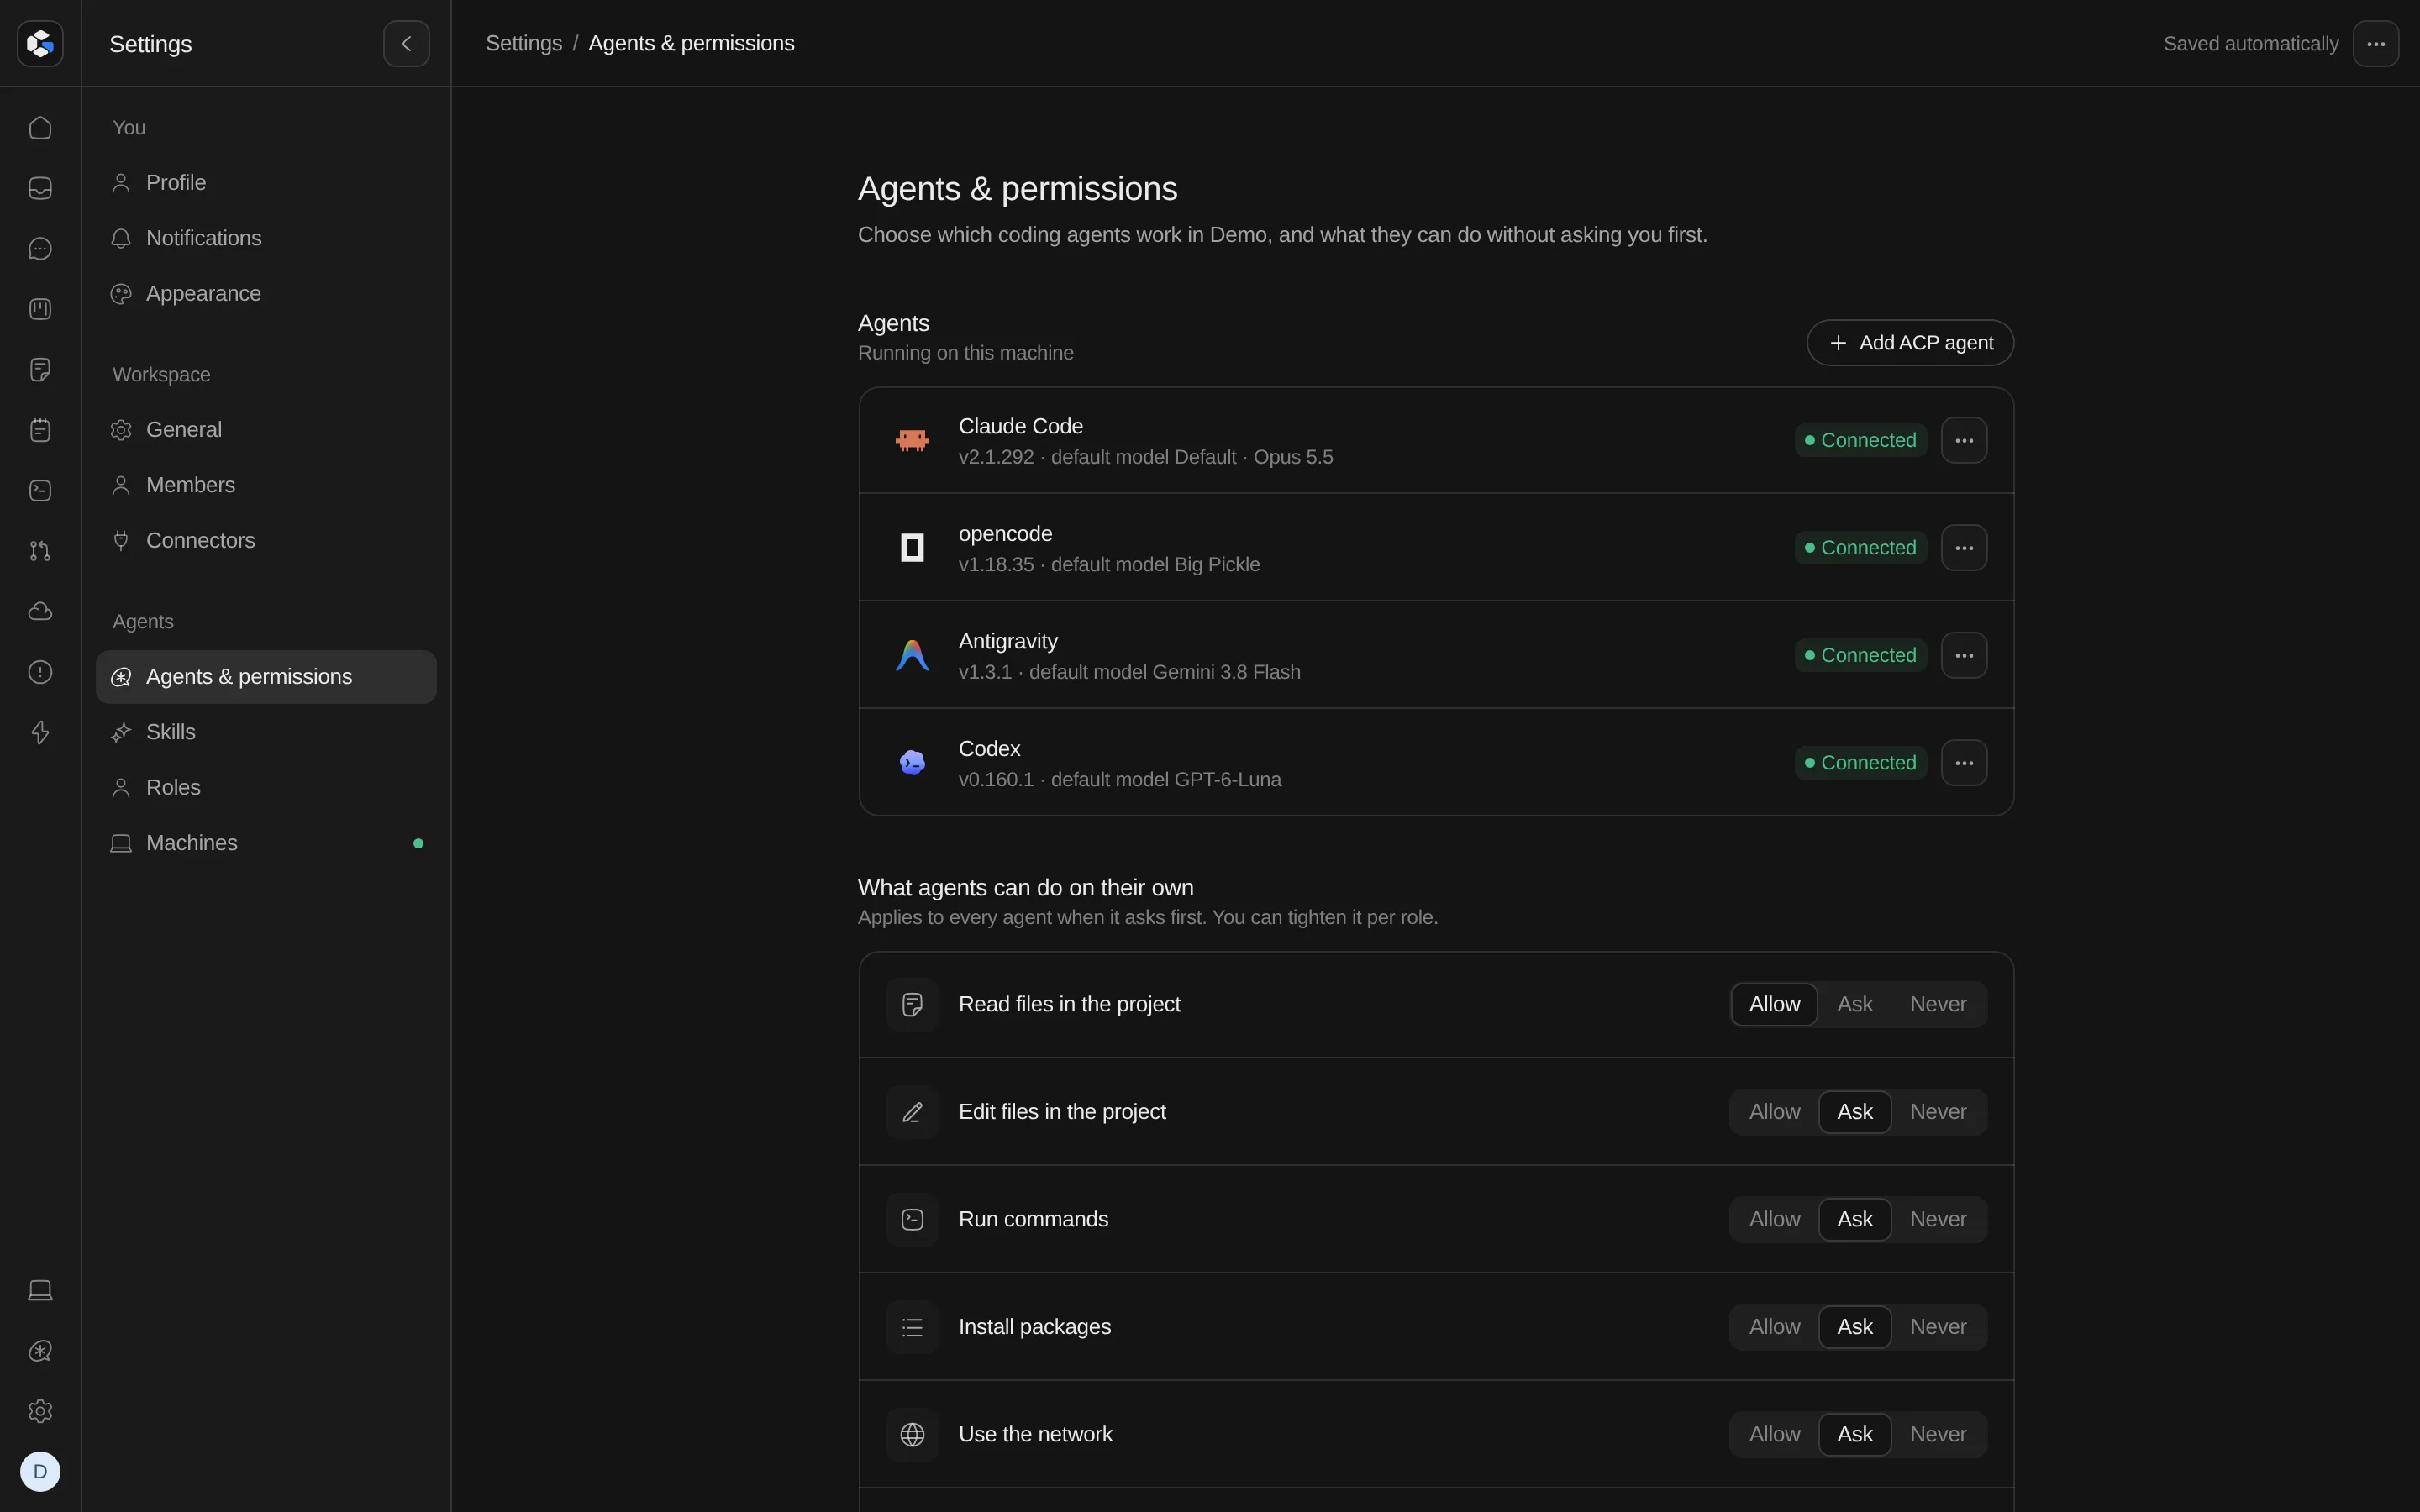Image resolution: width=2420 pixels, height=1512 pixels.
Task: Click Connected status badge for Codex
Action: (x=1860, y=763)
